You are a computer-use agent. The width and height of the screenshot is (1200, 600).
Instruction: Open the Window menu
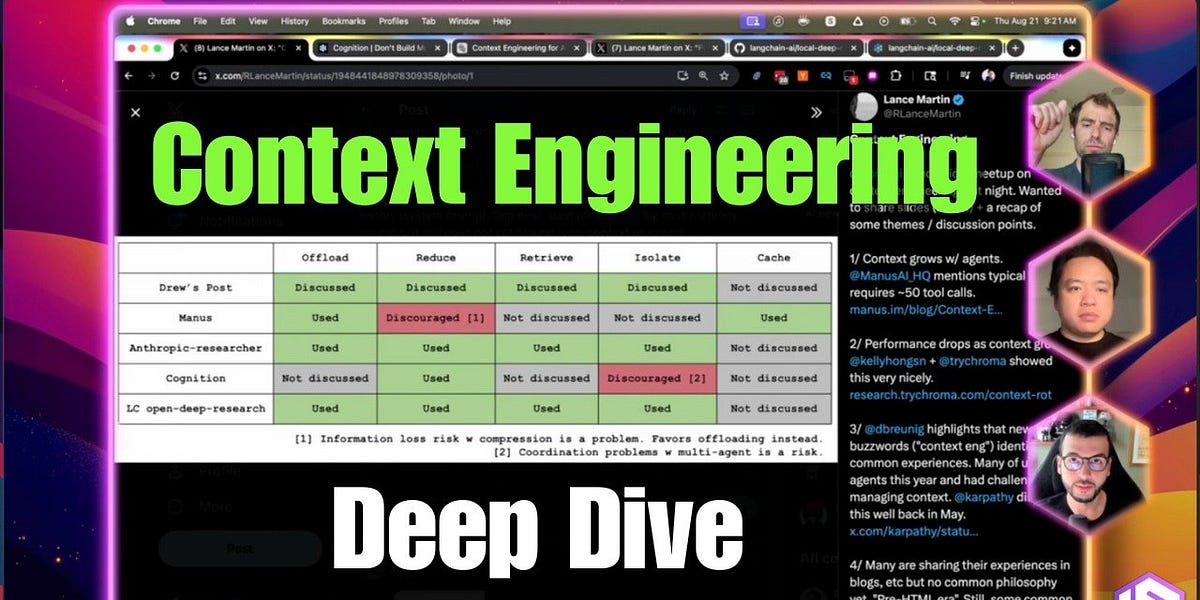point(464,20)
